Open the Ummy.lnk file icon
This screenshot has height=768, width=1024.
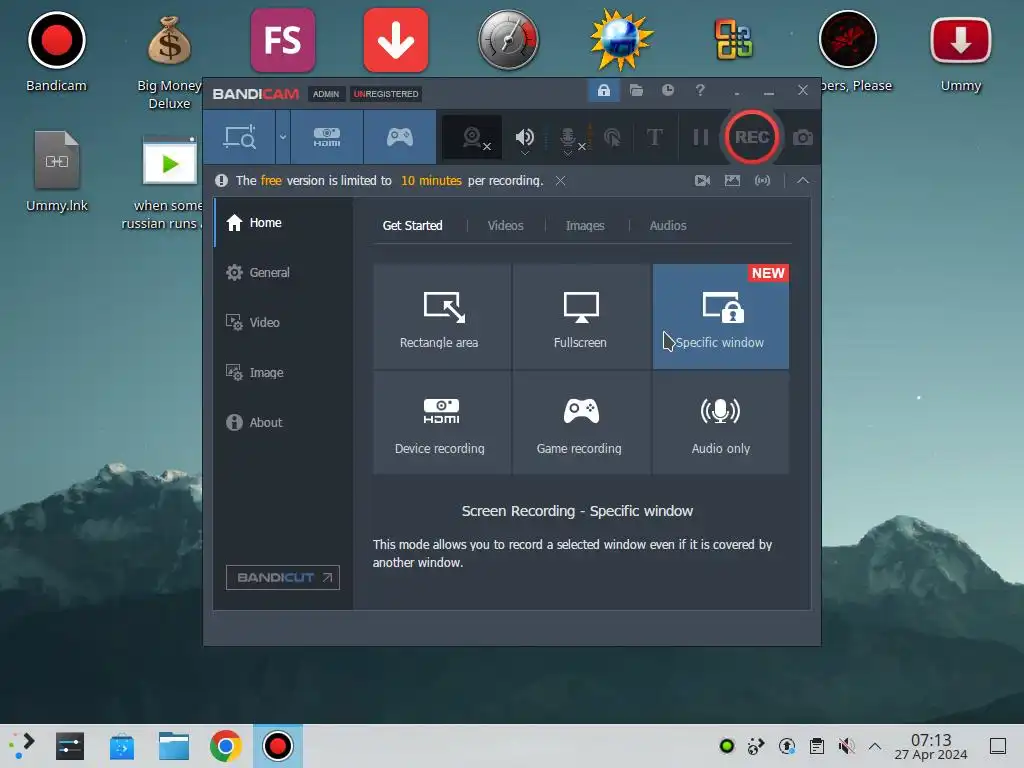point(57,172)
